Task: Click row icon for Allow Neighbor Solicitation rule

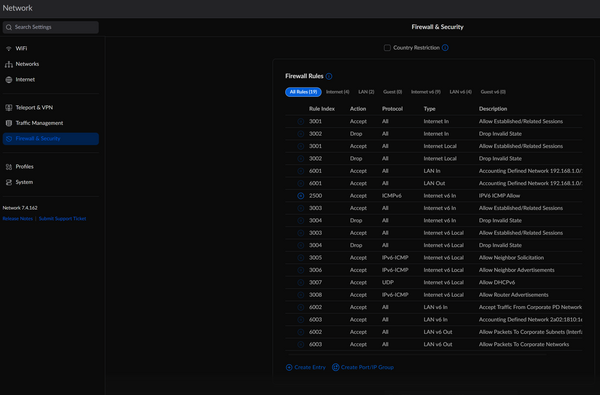Action: coord(301,258)
